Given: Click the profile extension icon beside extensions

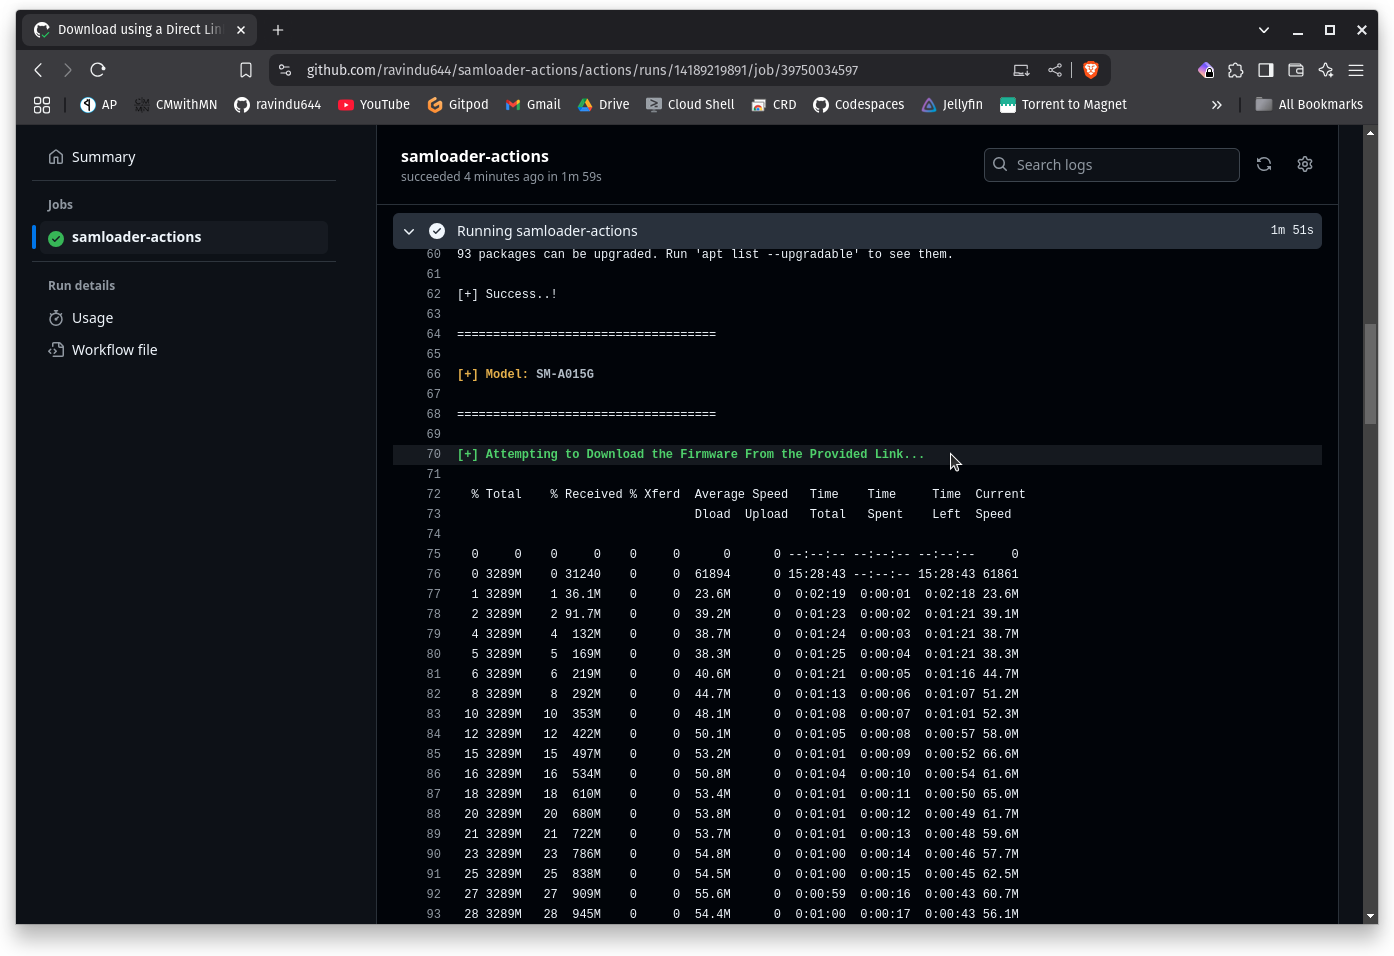Looking at the screenshot, I should pos(1206,70).
